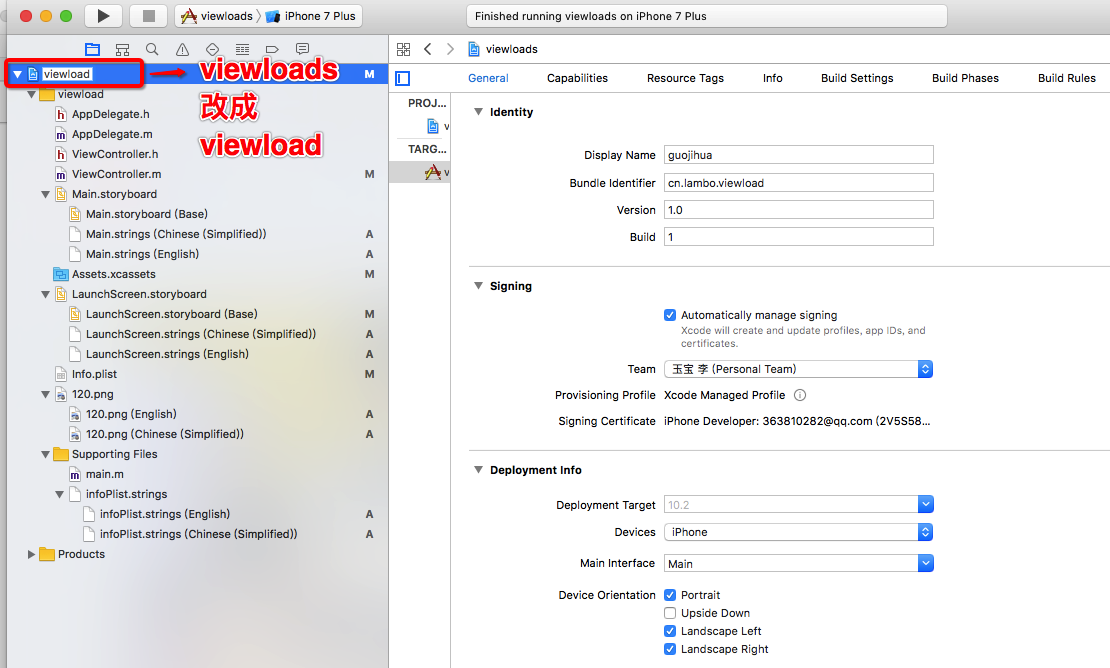Open the Debug navigator icon
The image size is (1110, 668).
point(242,49)
